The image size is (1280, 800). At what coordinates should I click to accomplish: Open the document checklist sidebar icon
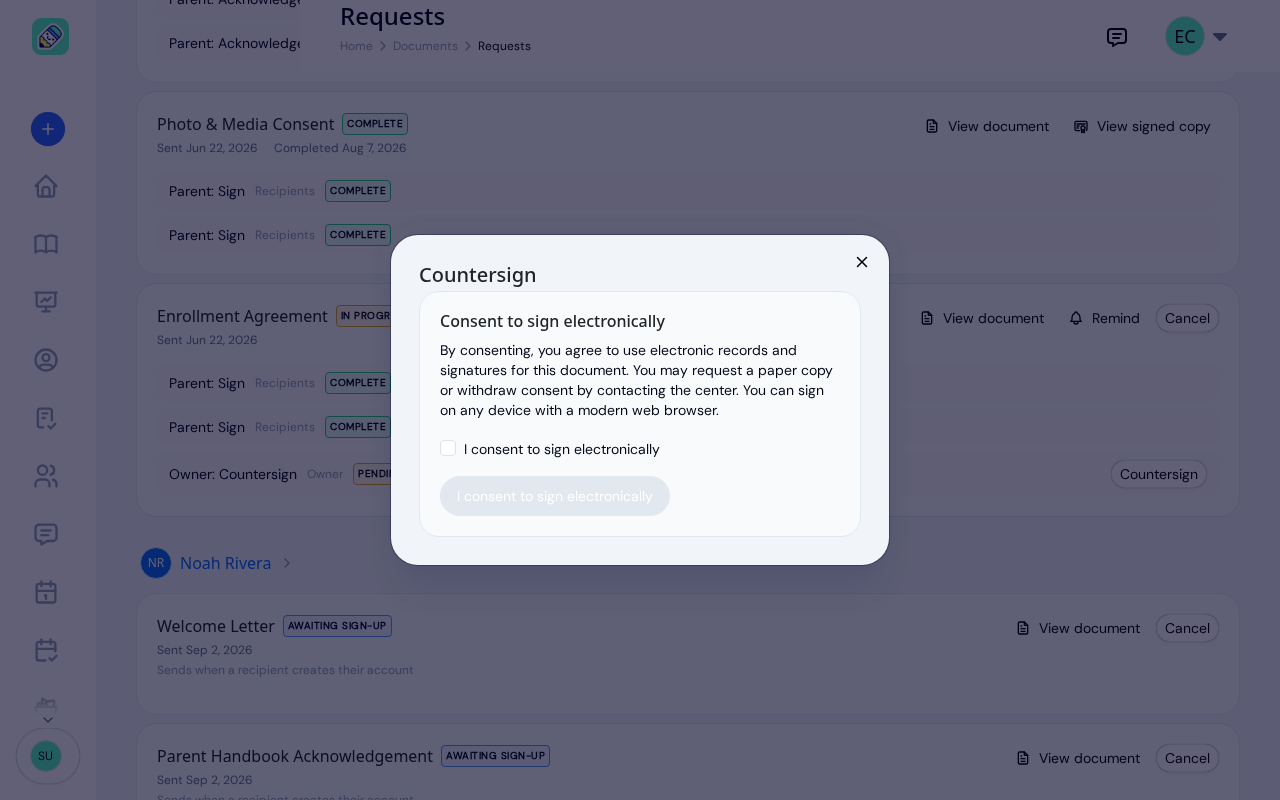(46, 418)
